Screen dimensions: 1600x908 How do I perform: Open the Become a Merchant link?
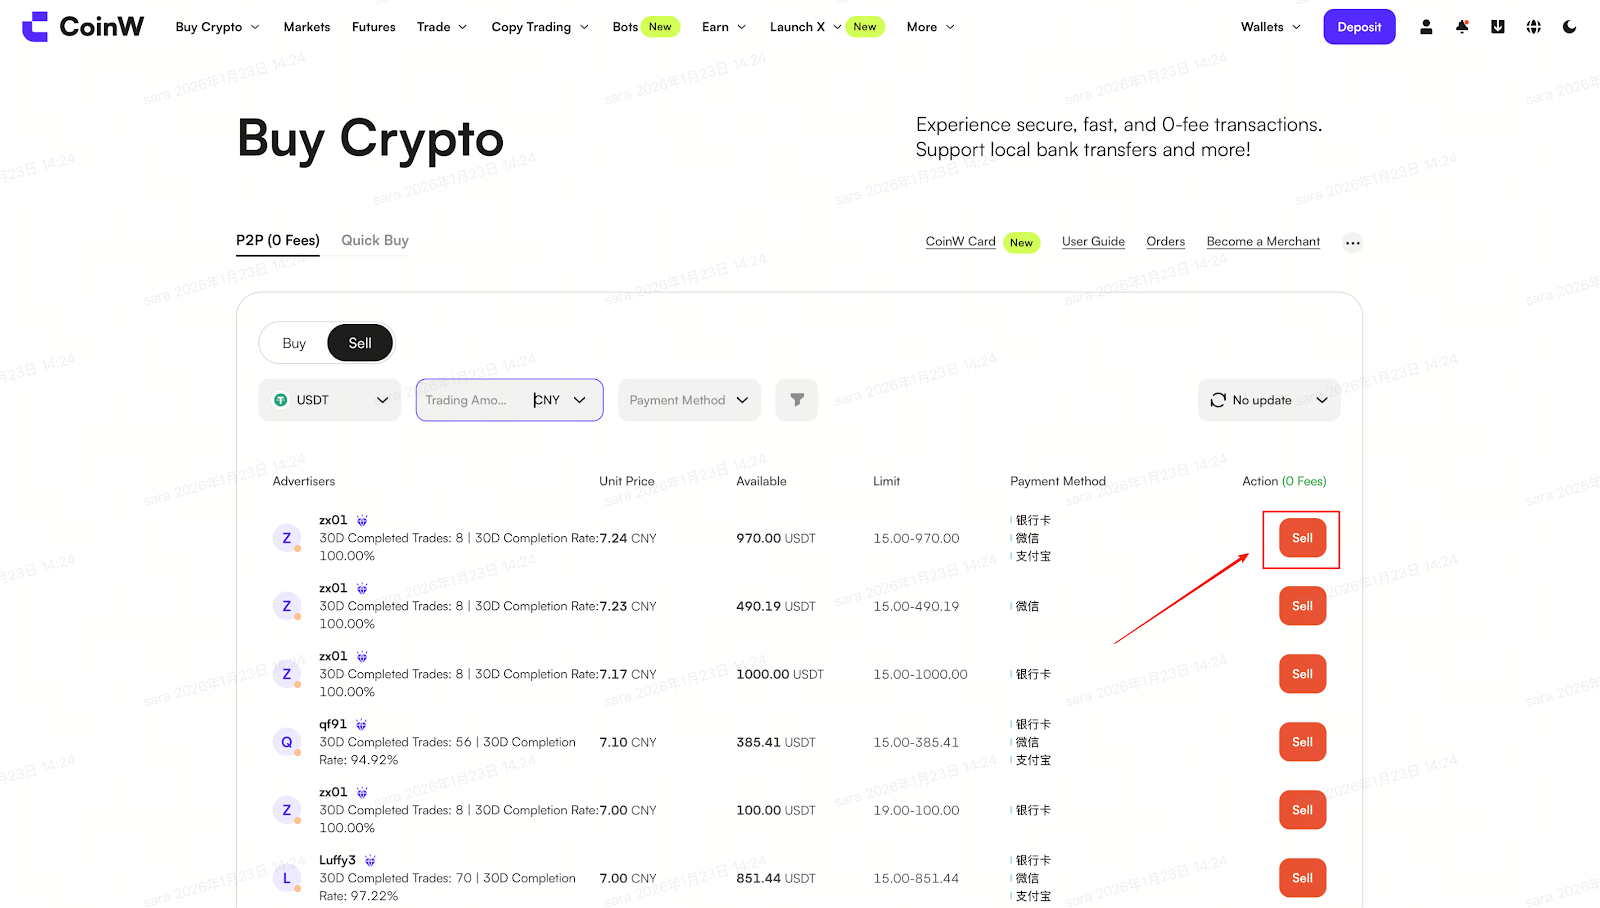(x=1263, y=242)
